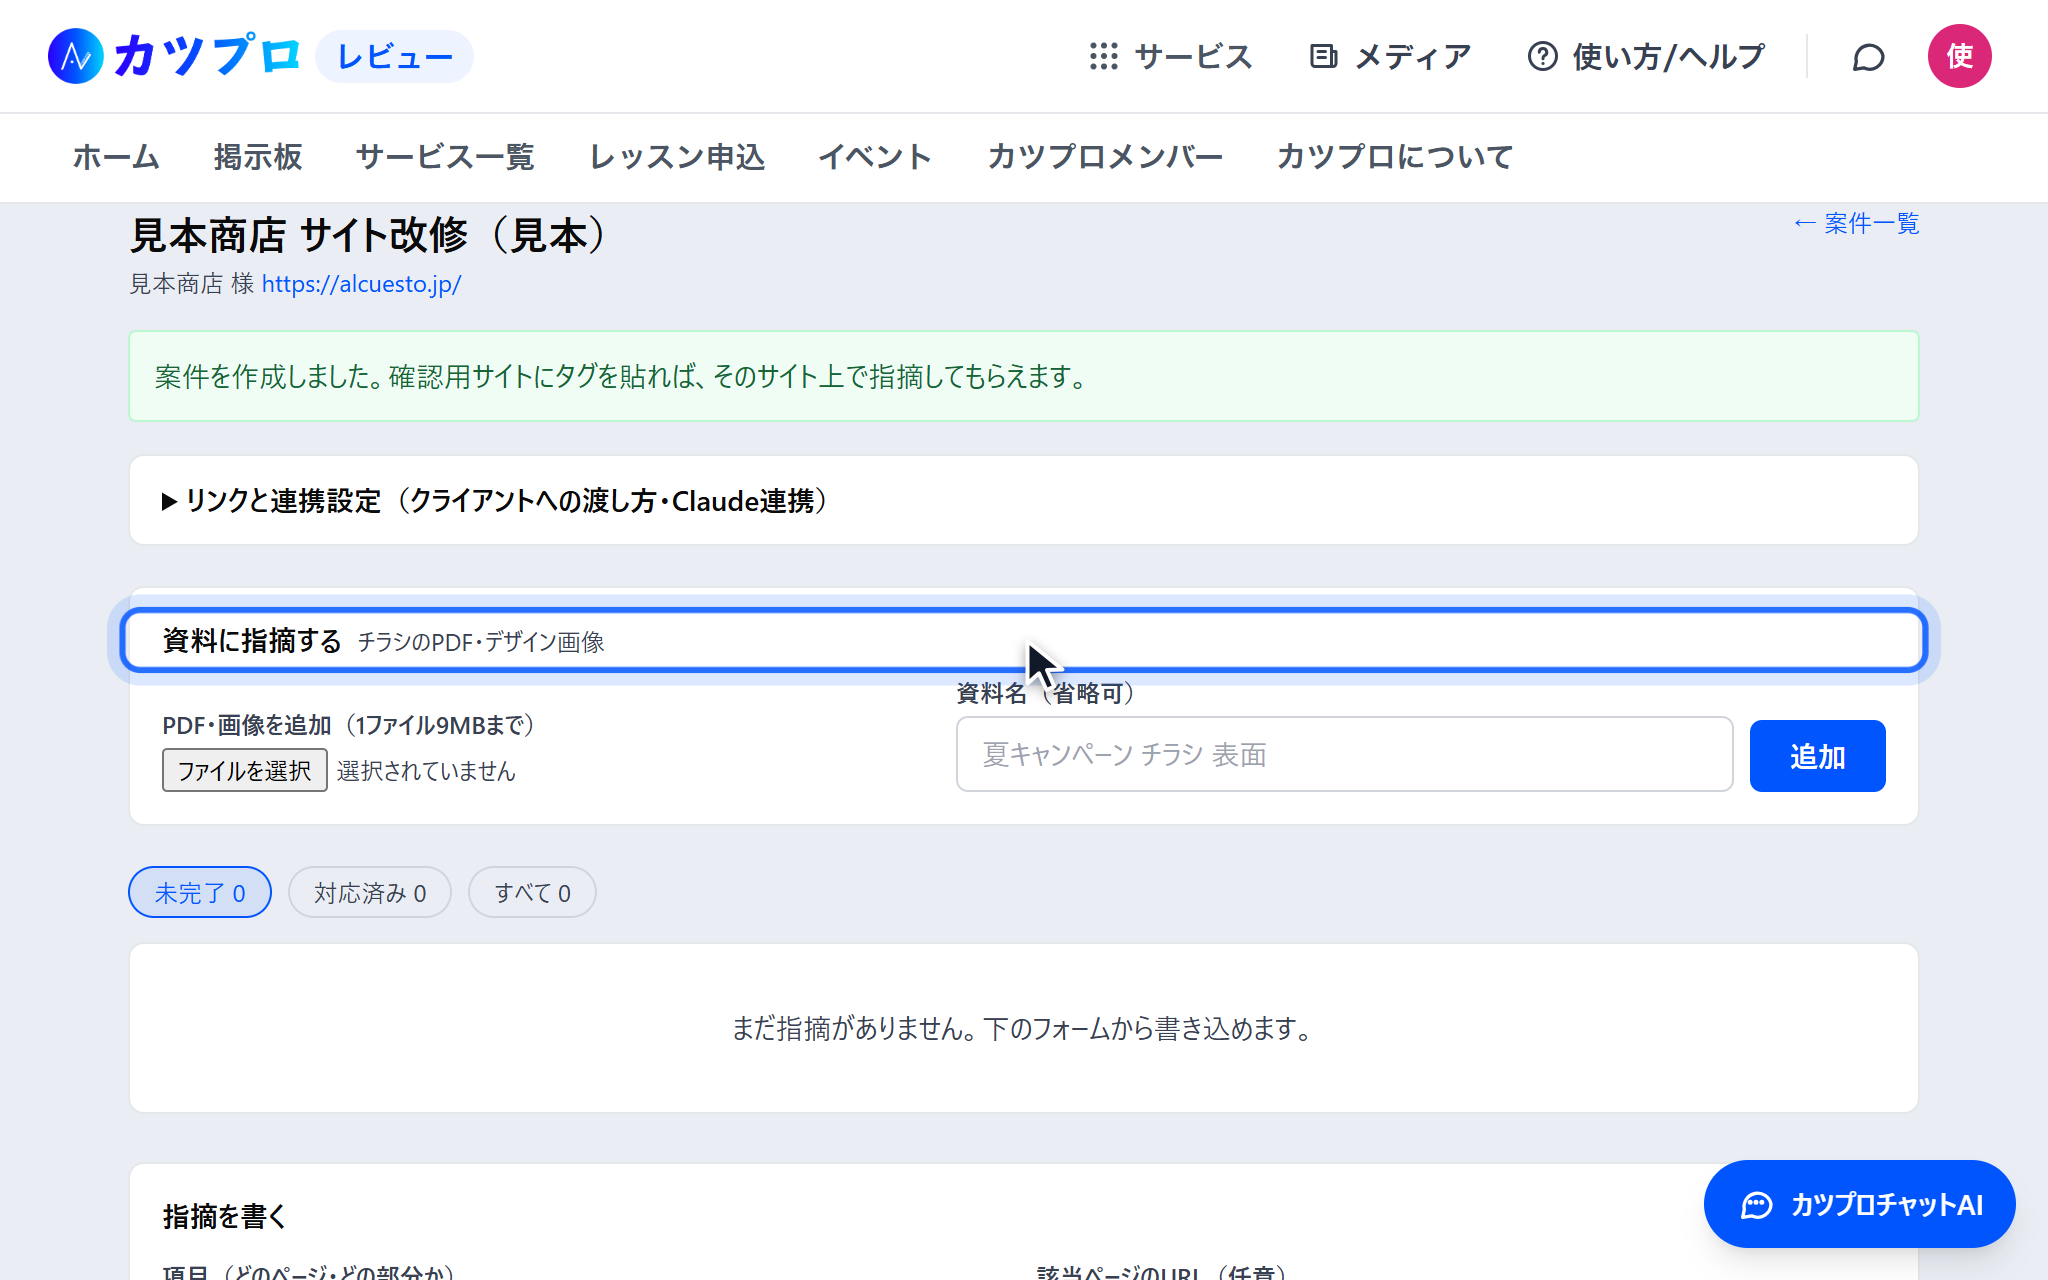2048x1280 pixels.
Task: Select the すべて 0 filter
Action: (x=532, y=892)
